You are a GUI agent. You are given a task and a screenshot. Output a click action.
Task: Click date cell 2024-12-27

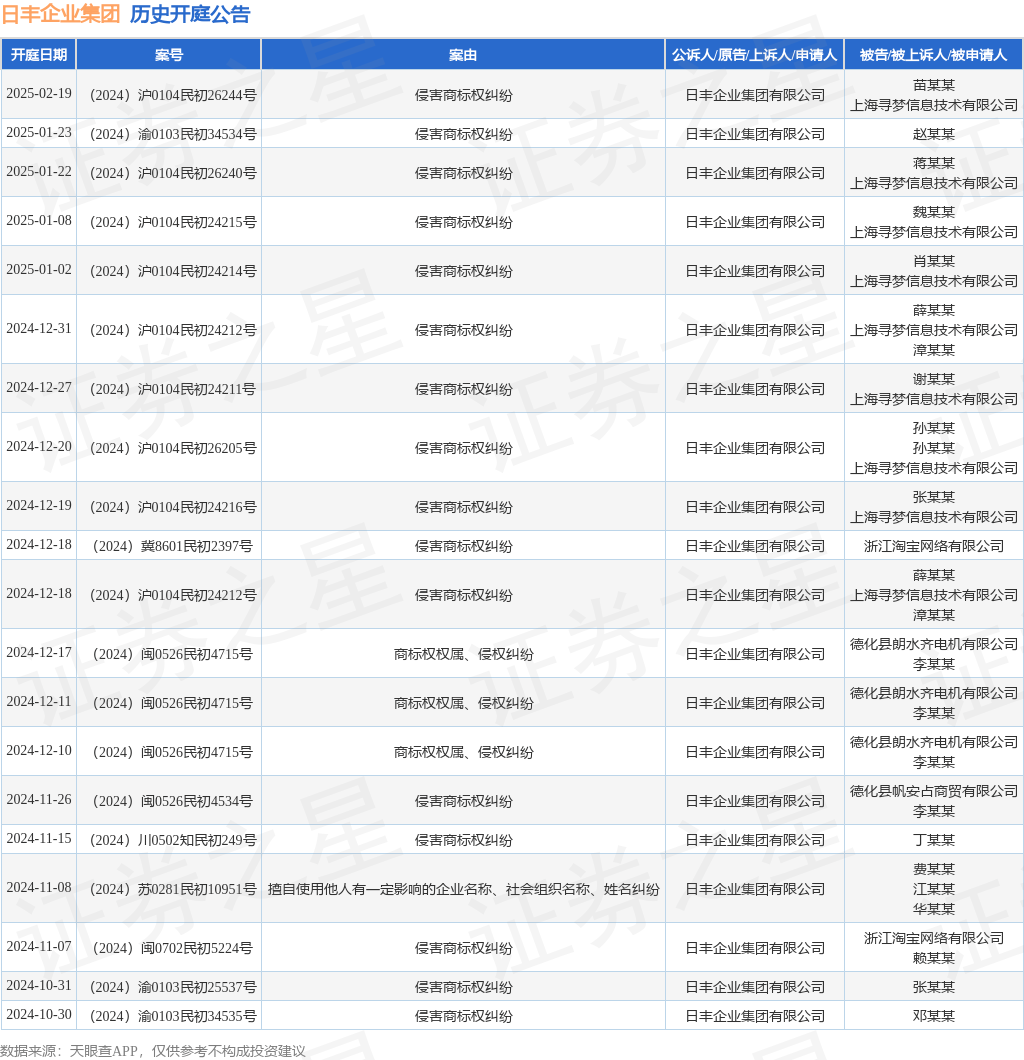39,387
